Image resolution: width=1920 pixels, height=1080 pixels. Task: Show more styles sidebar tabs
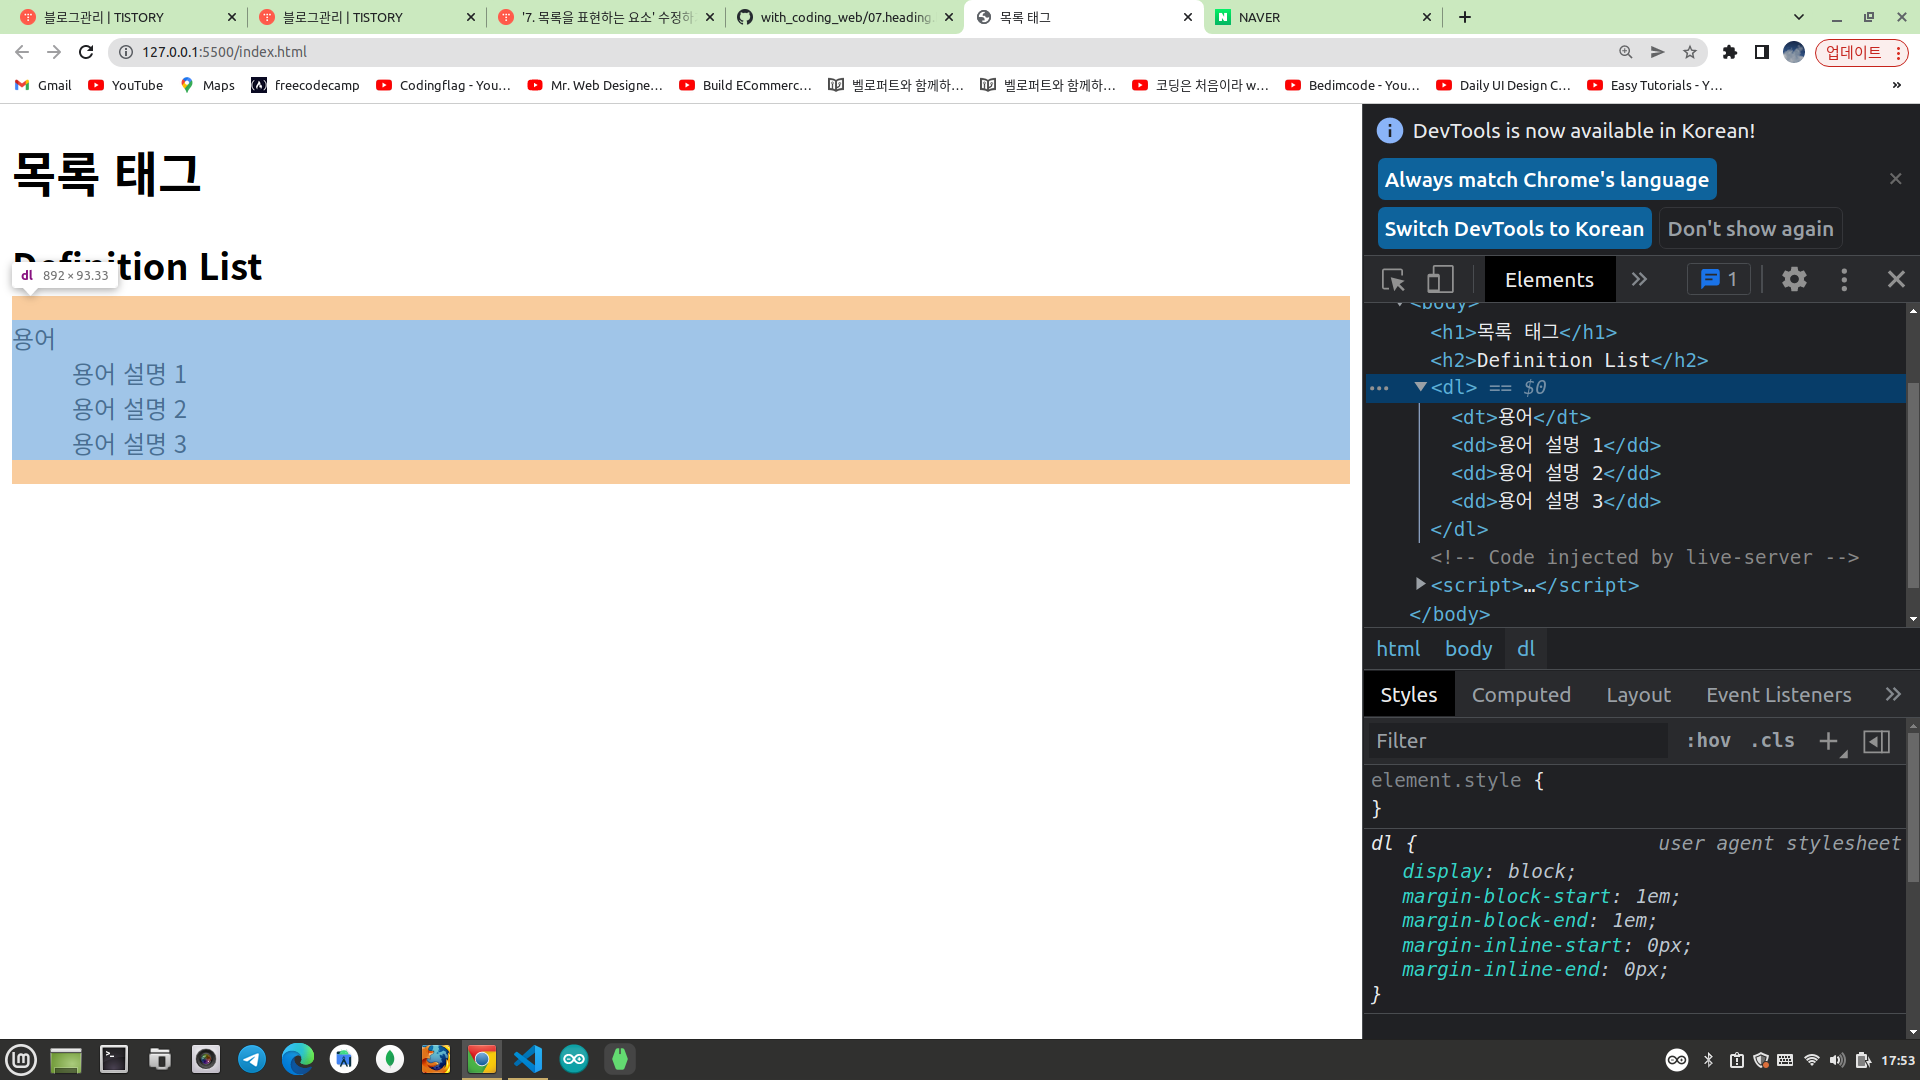(1893, 694)
